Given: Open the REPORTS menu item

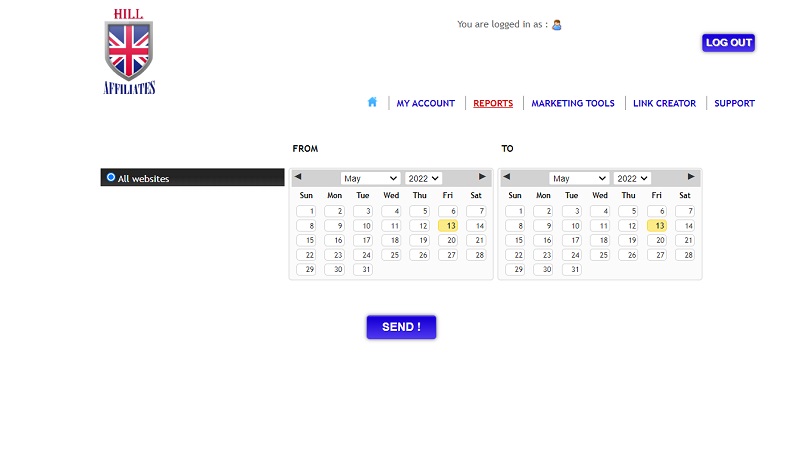Looking at the screenshot, I should [x=493, y=103].
